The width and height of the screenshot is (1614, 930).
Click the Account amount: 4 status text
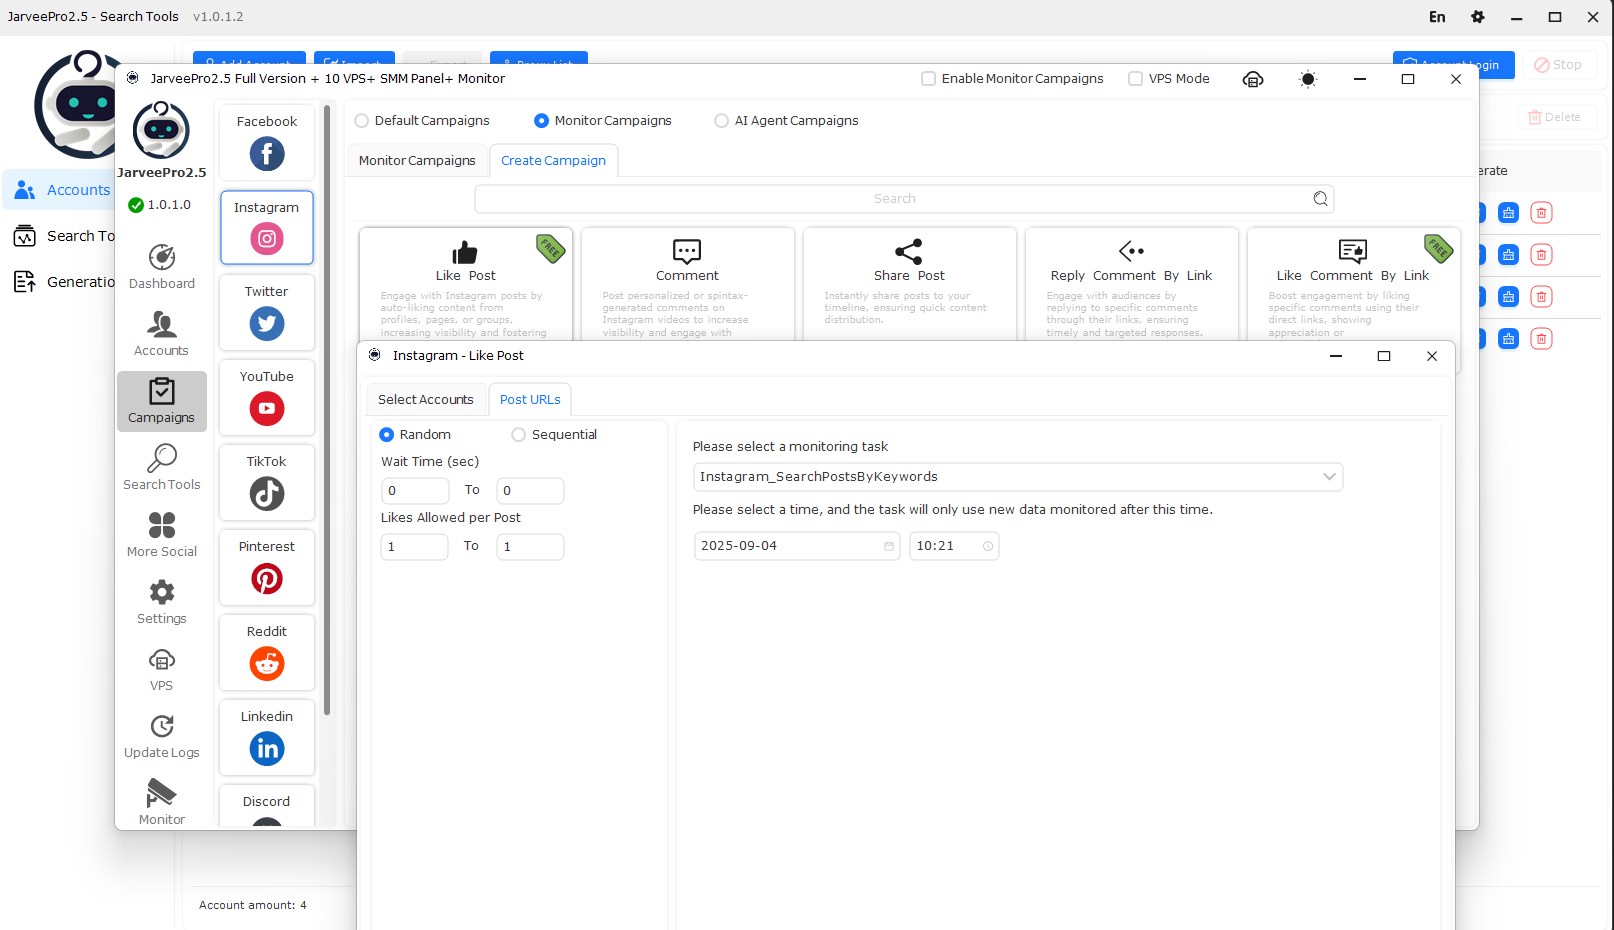(x=253, y=905)
